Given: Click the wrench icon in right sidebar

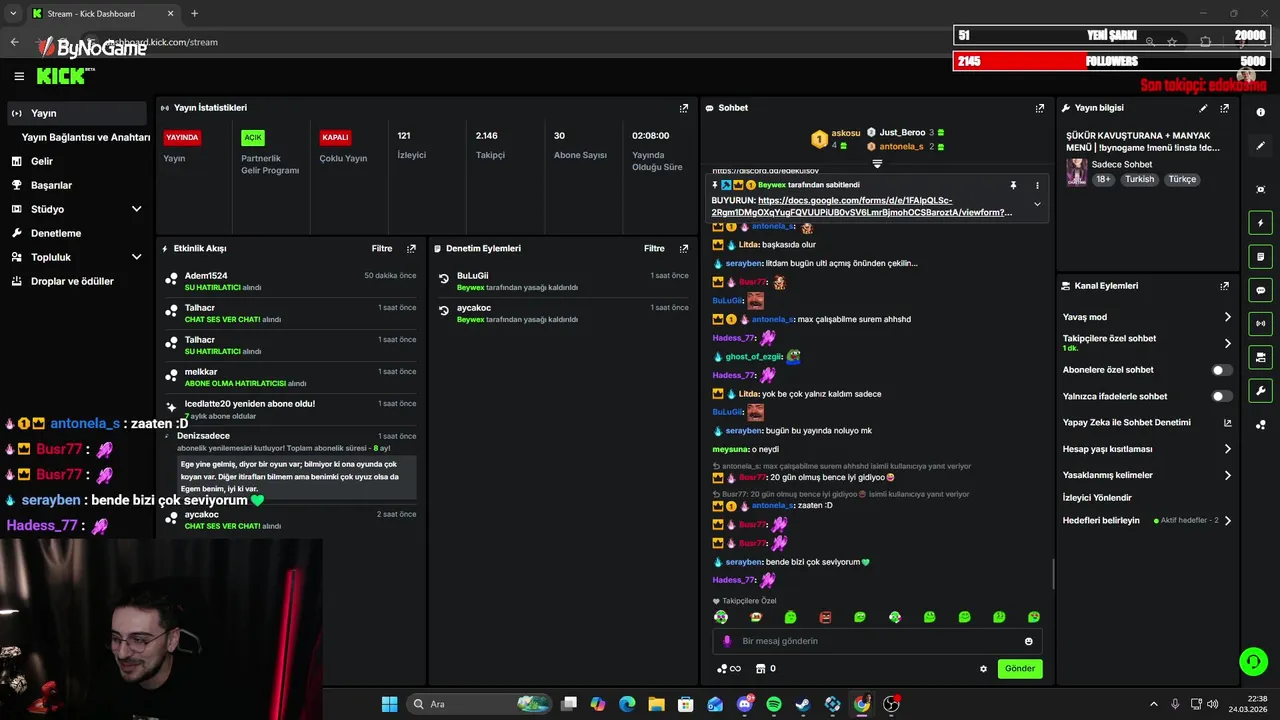Looking at the screenshot, I should coord(1261,391).
